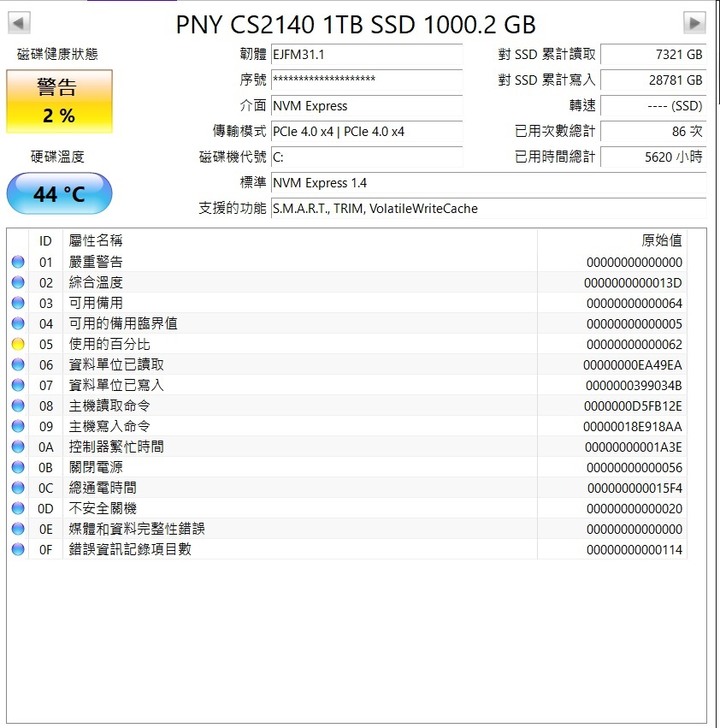The width and height of the screenshot is (720, 728).
Task: Select the 媒體和資料完整性錯誤 attribute row
Action: [x=347, y=529]
